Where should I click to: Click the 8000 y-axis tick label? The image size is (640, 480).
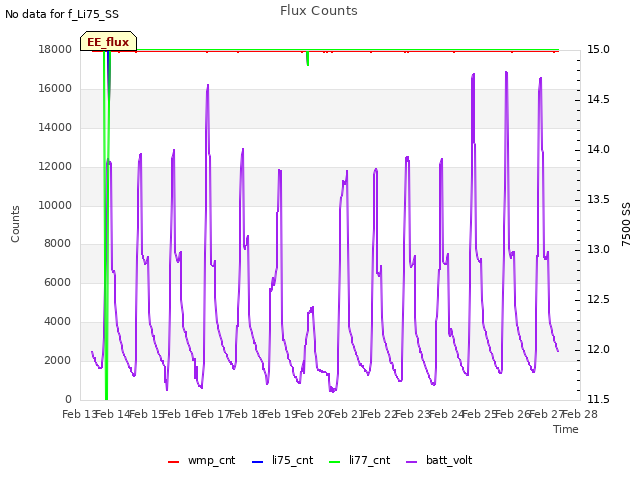coord(58,244)
